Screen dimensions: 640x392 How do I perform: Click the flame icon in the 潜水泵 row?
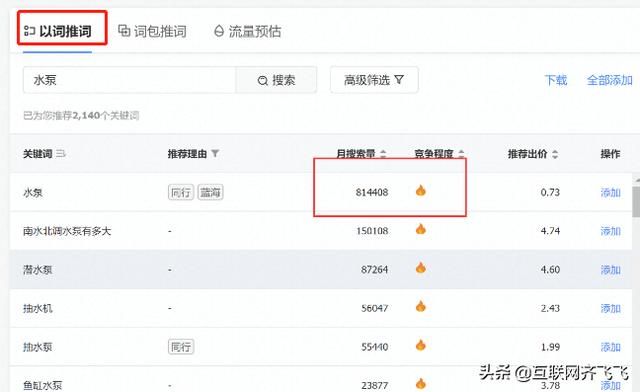[x=421, y=268]
